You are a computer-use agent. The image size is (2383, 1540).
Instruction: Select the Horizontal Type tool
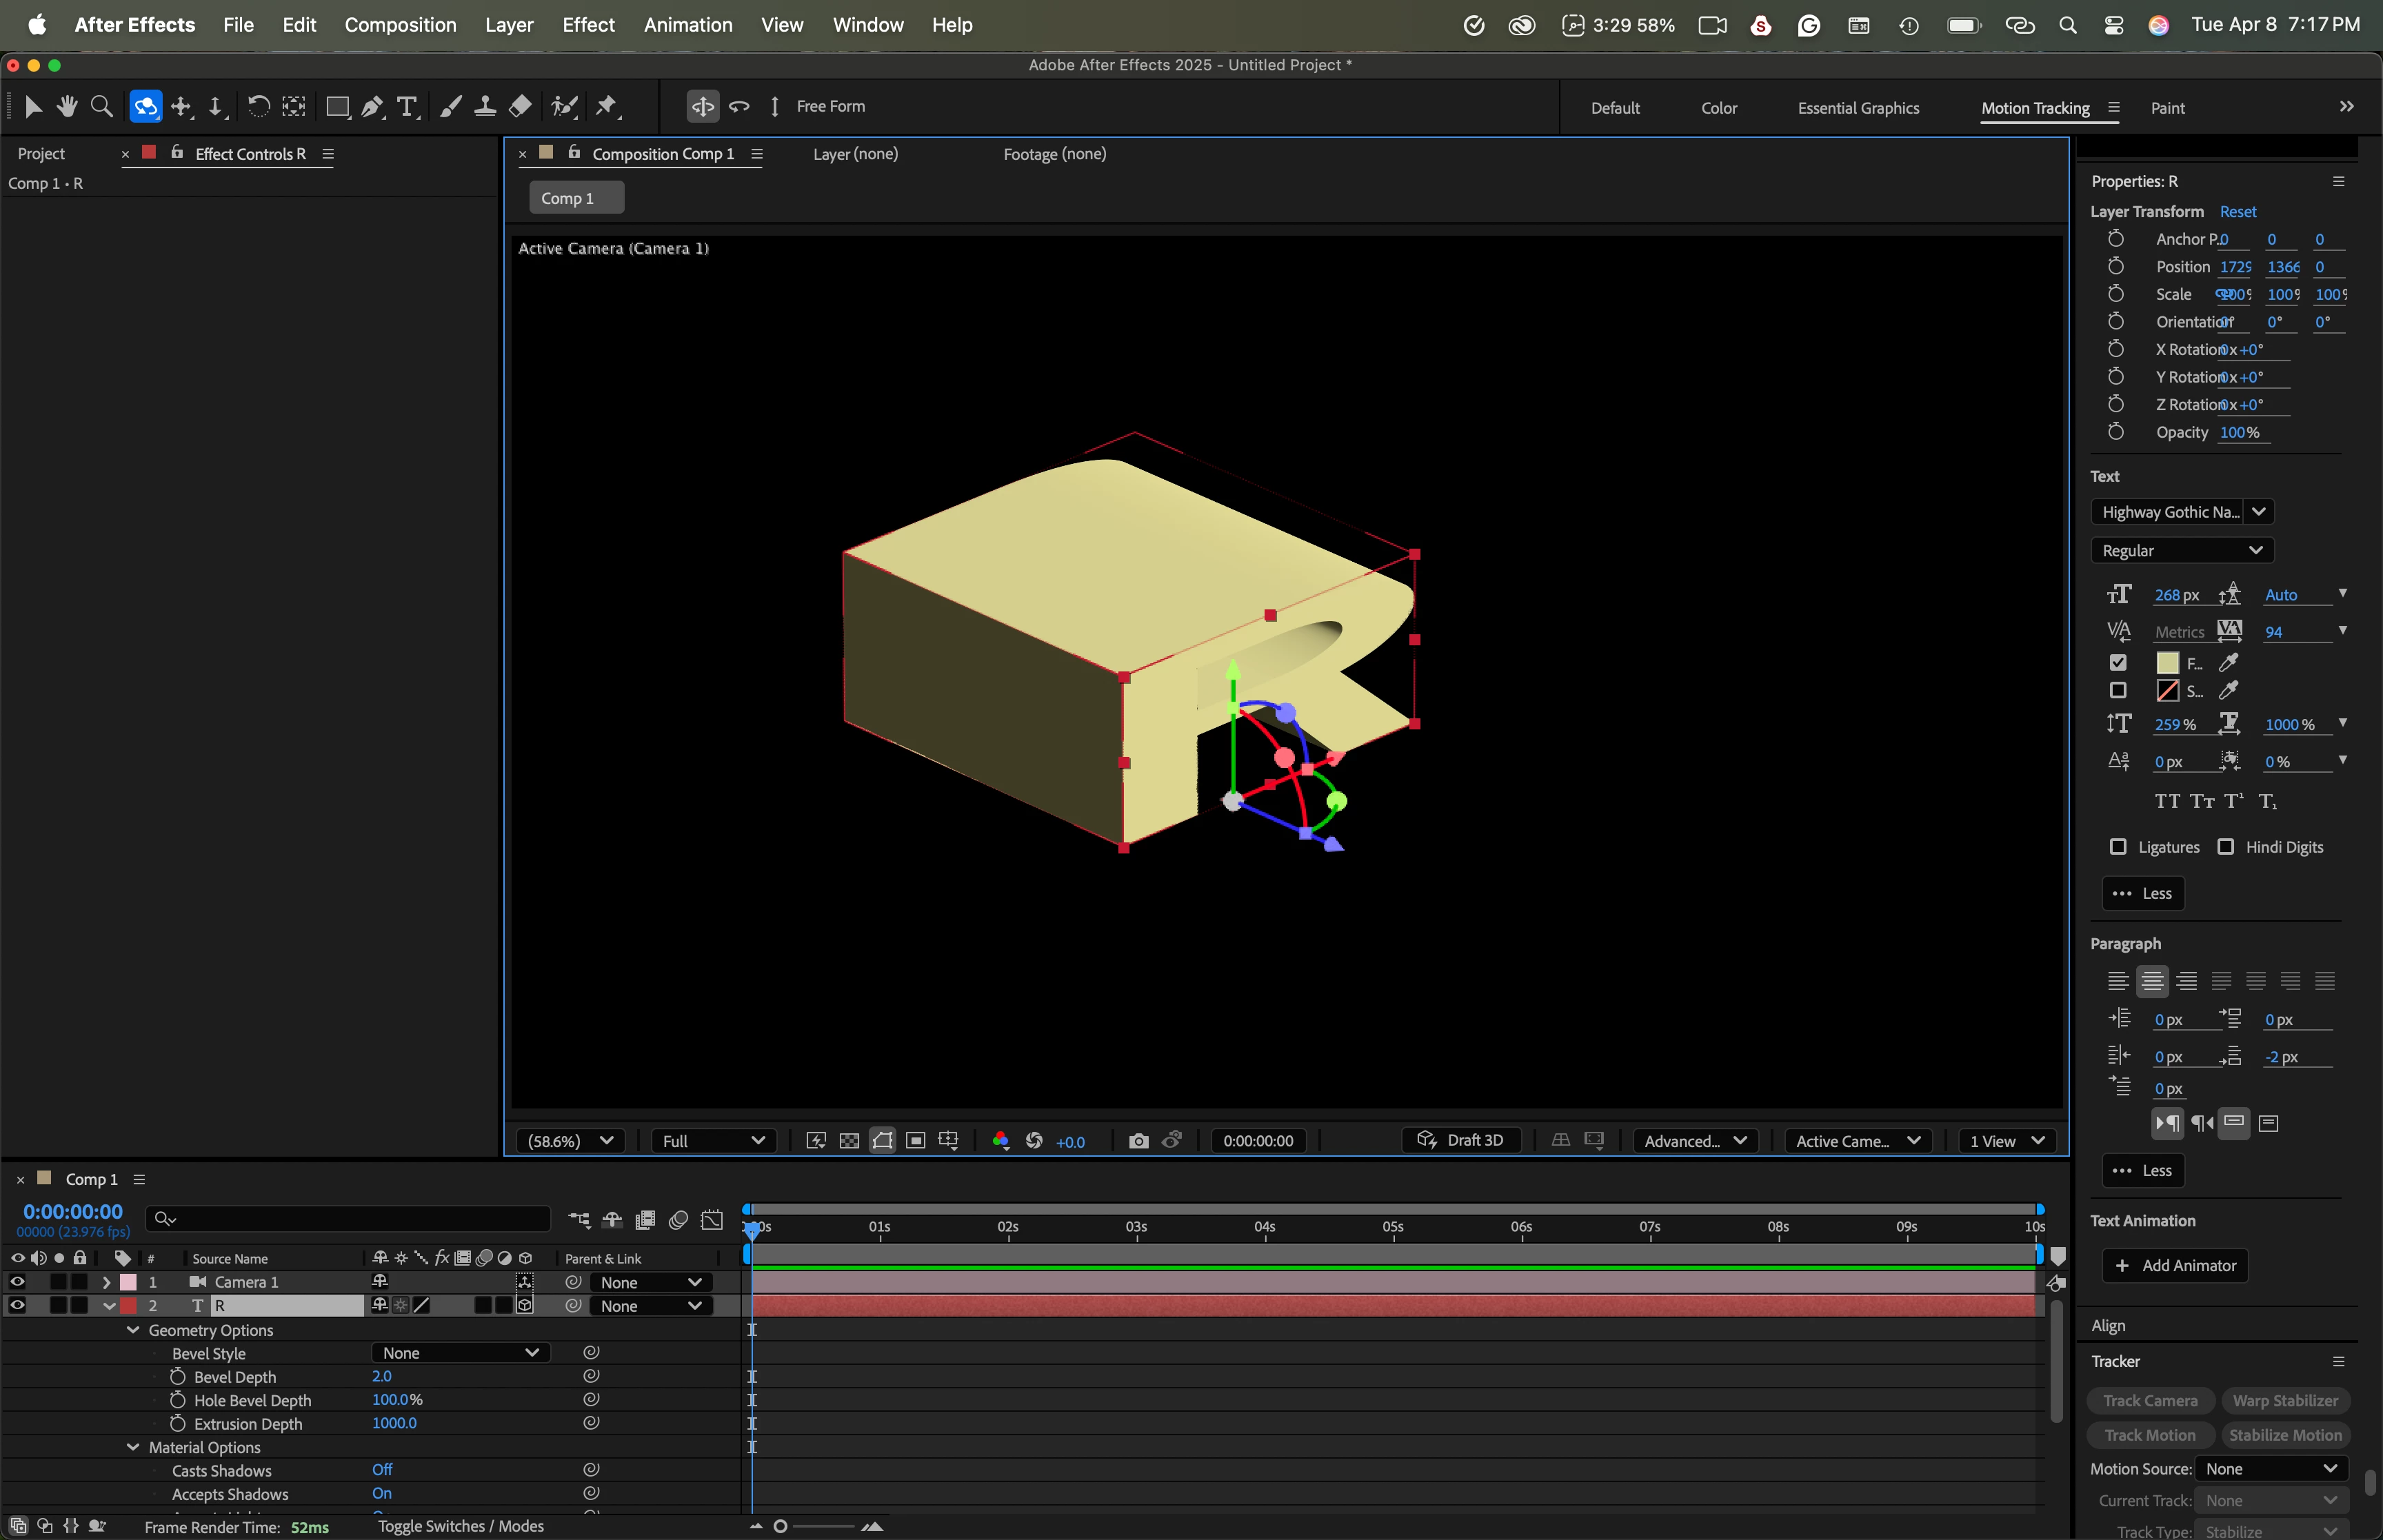pos(407,107)
